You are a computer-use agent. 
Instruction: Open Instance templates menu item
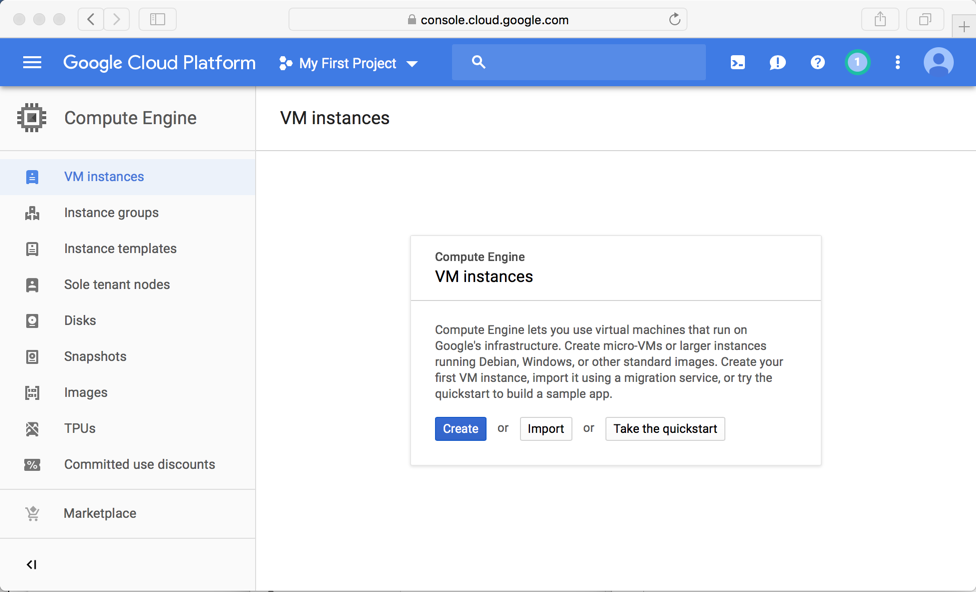coord(120,249)
